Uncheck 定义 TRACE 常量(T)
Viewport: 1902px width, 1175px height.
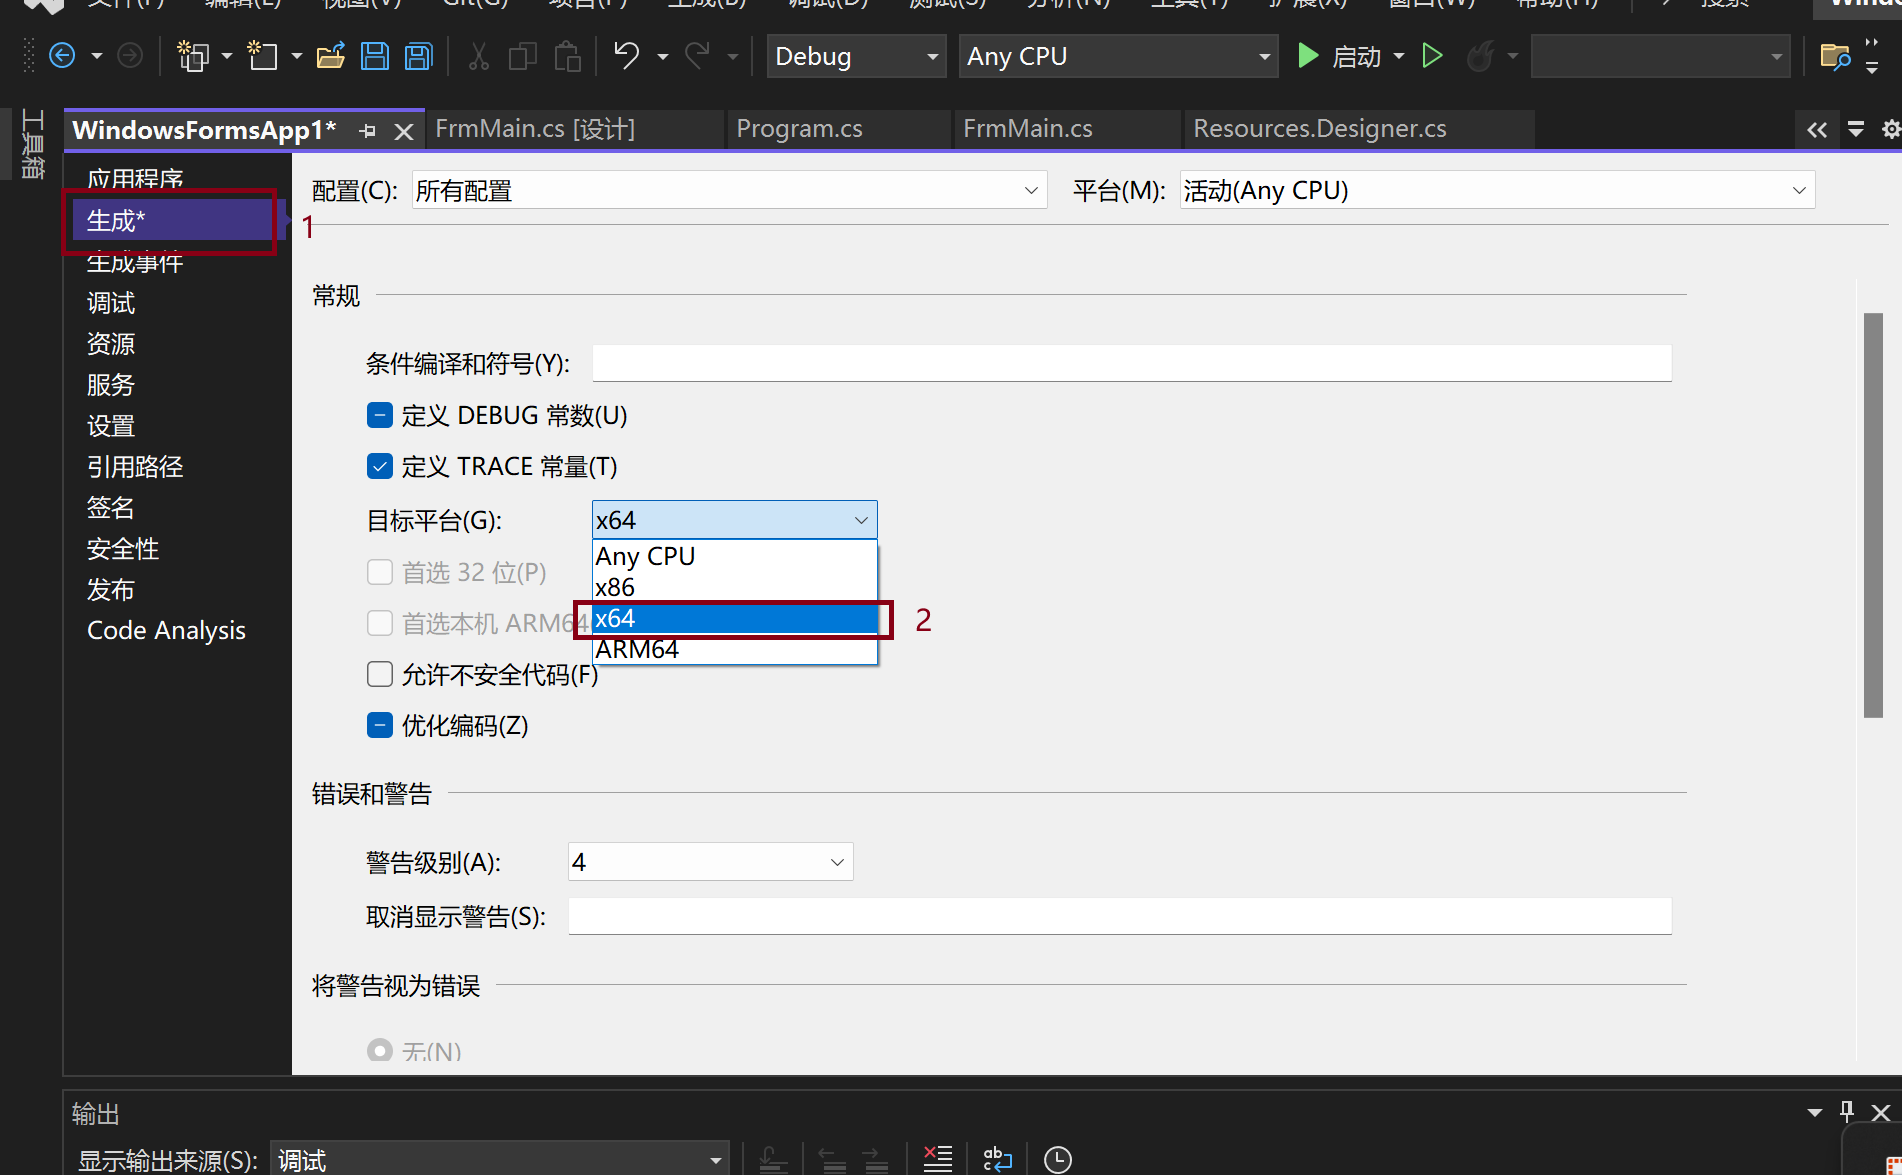(x=380, y=465)
